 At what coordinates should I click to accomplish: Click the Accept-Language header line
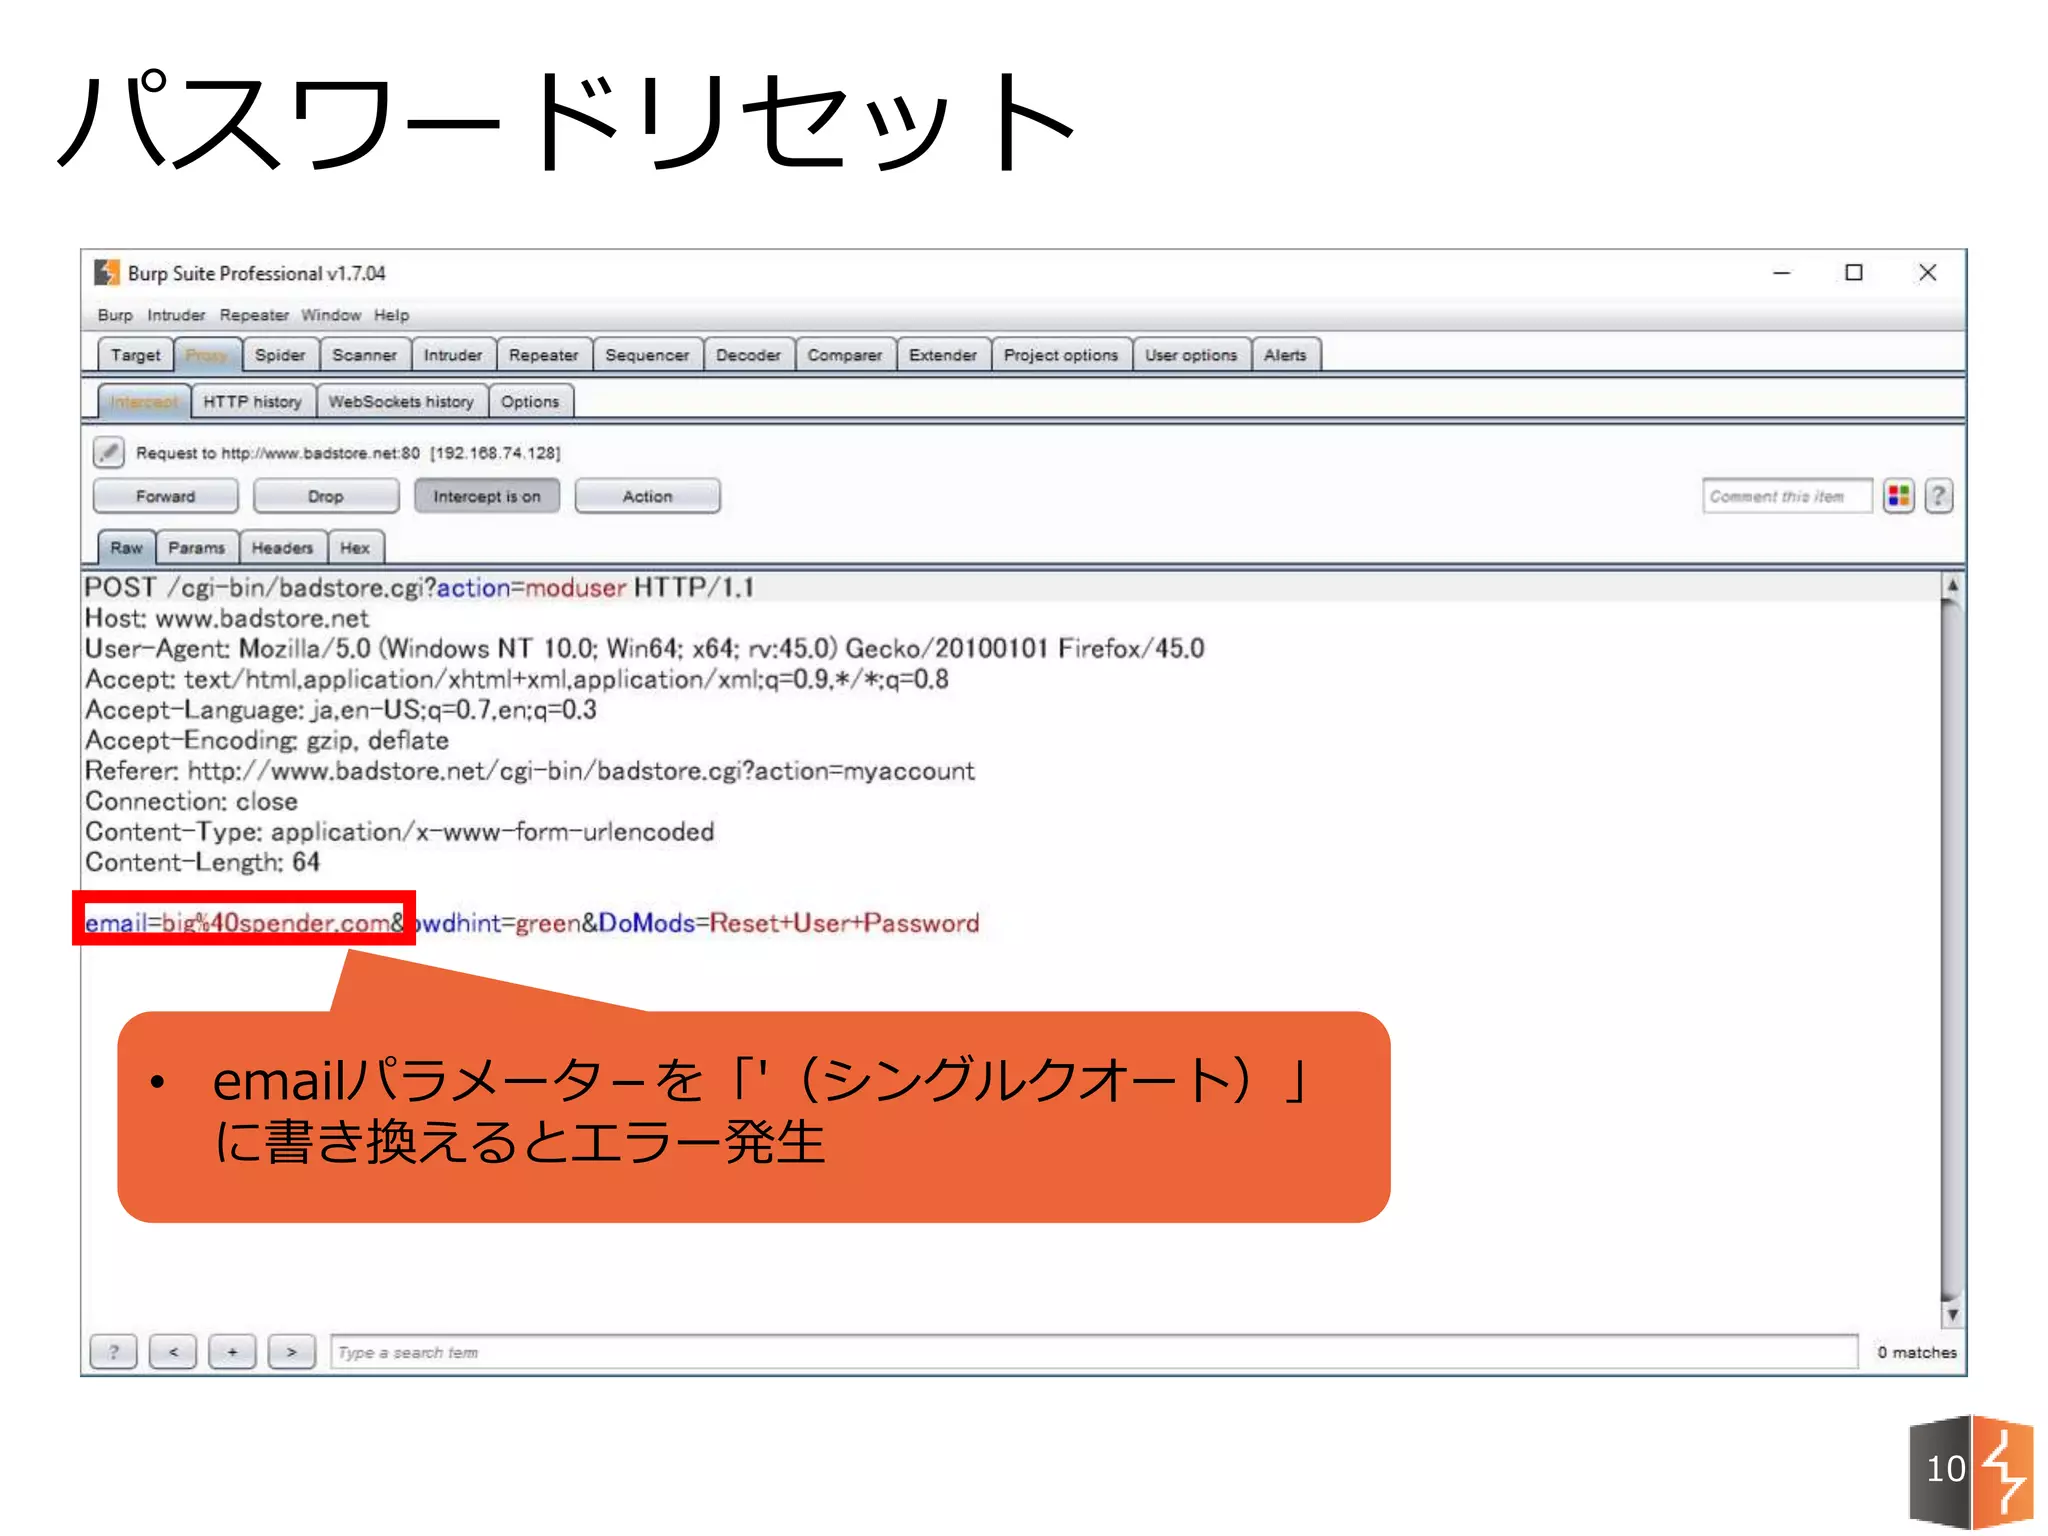pyautogui.click(x=340, y=710)
